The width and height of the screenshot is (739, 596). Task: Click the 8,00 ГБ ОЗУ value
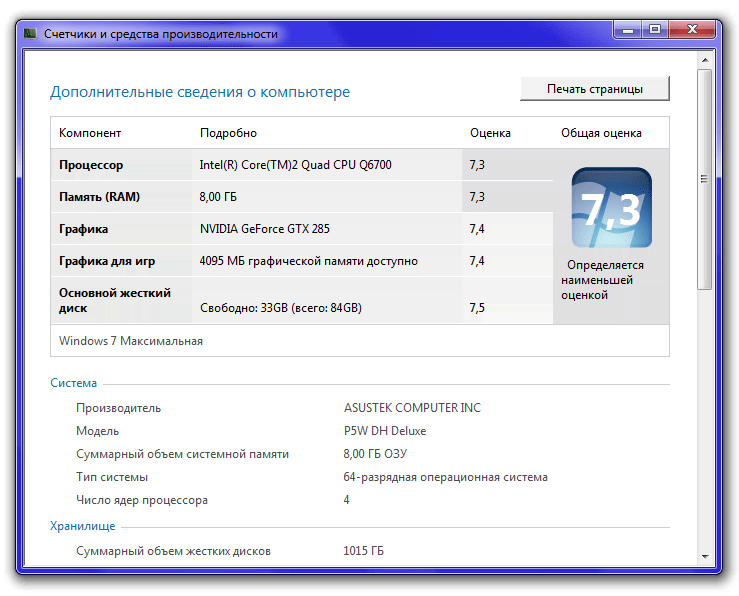(x=375, y=454)
